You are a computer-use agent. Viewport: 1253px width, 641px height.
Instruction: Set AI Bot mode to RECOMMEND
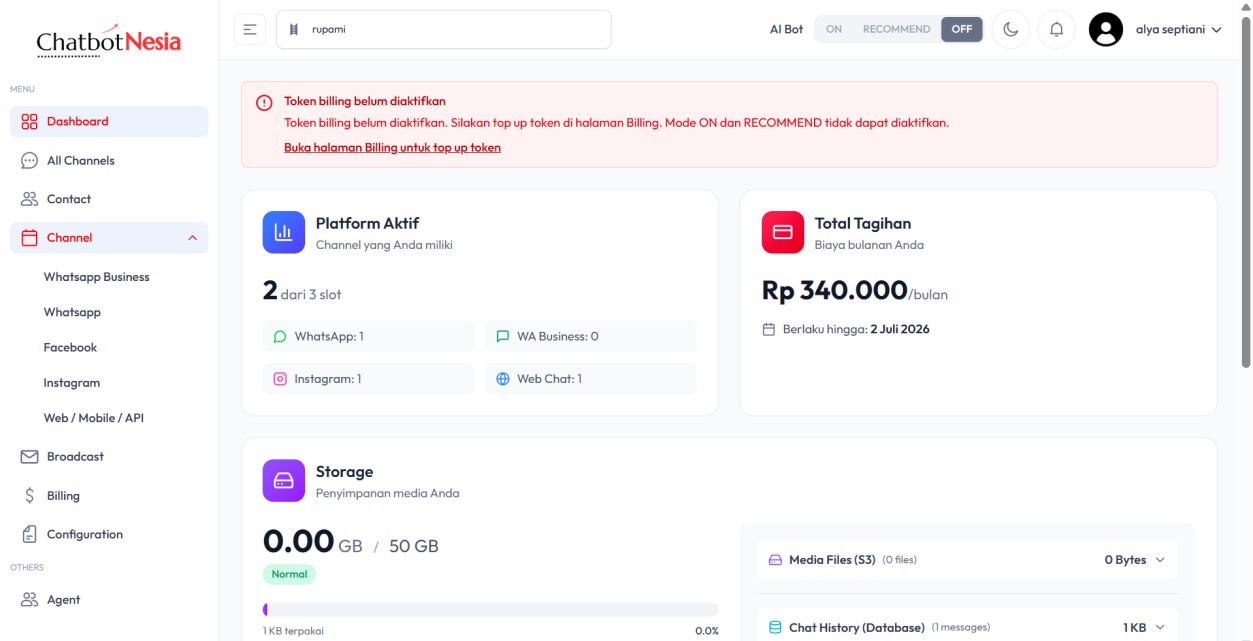tap(896, 29)
